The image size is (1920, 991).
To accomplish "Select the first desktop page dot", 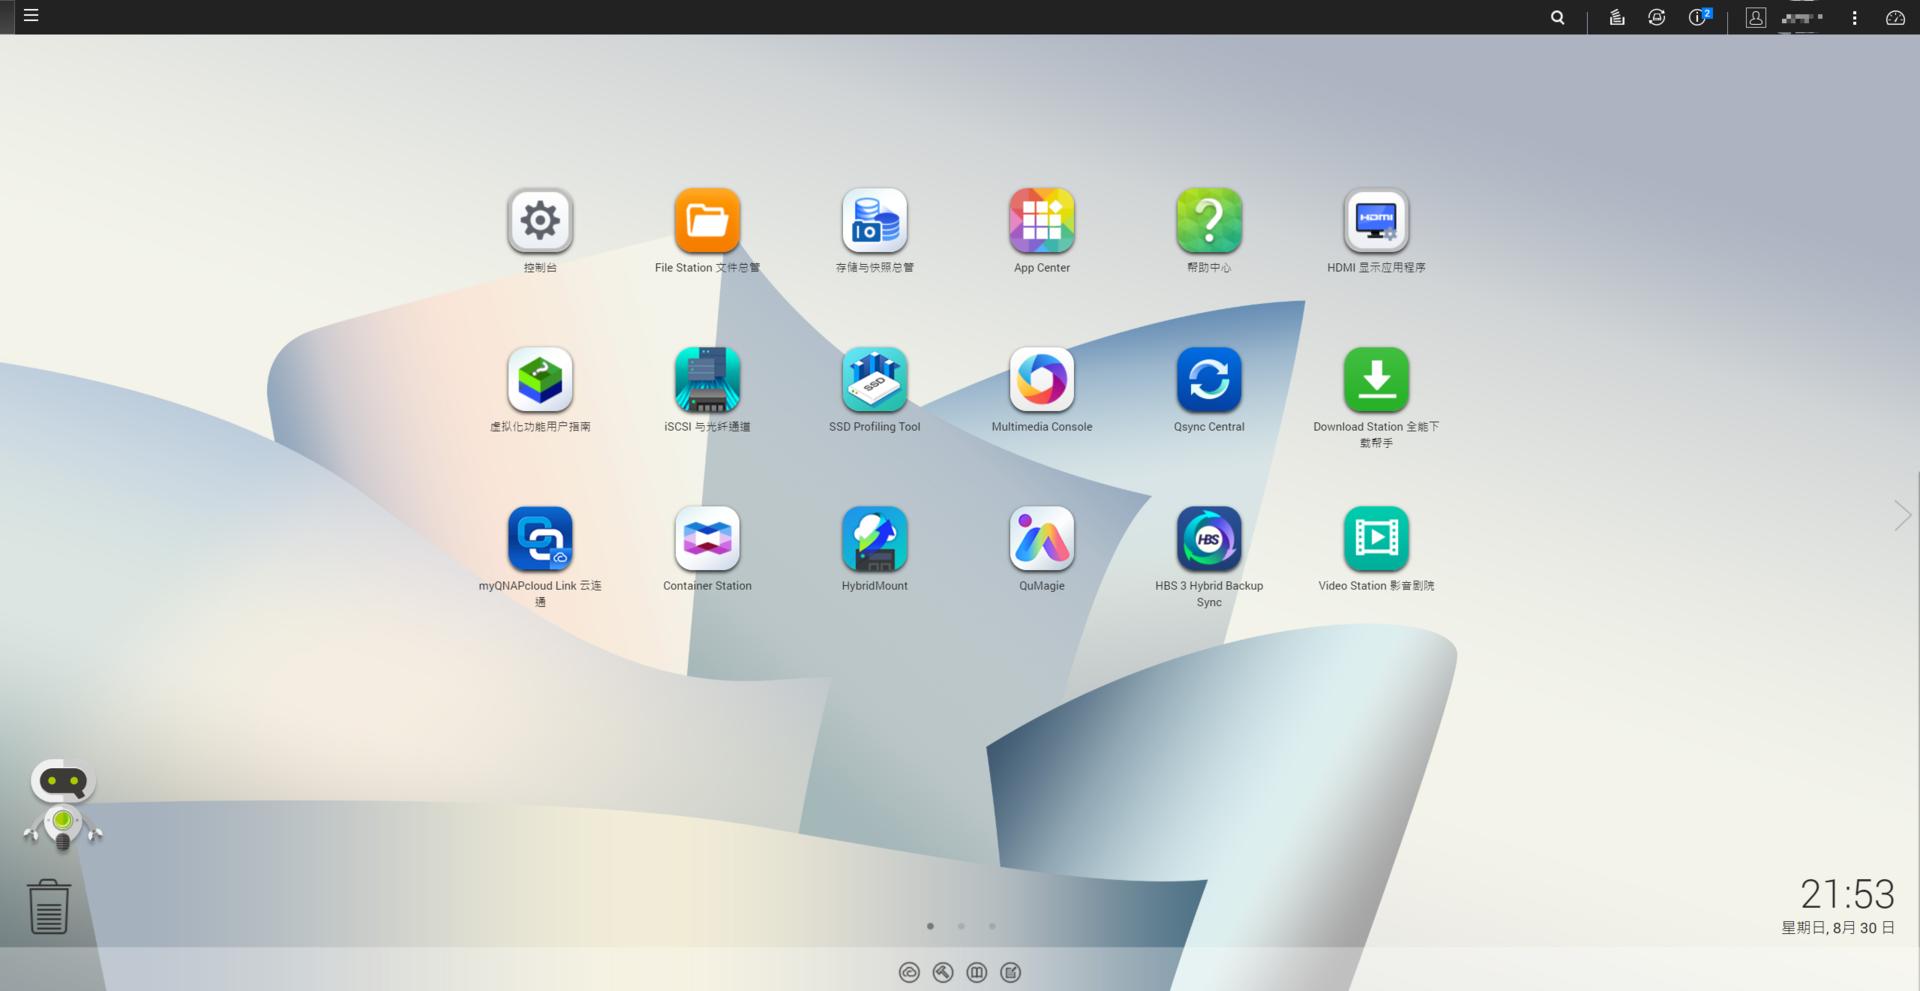I will [930, 926].
